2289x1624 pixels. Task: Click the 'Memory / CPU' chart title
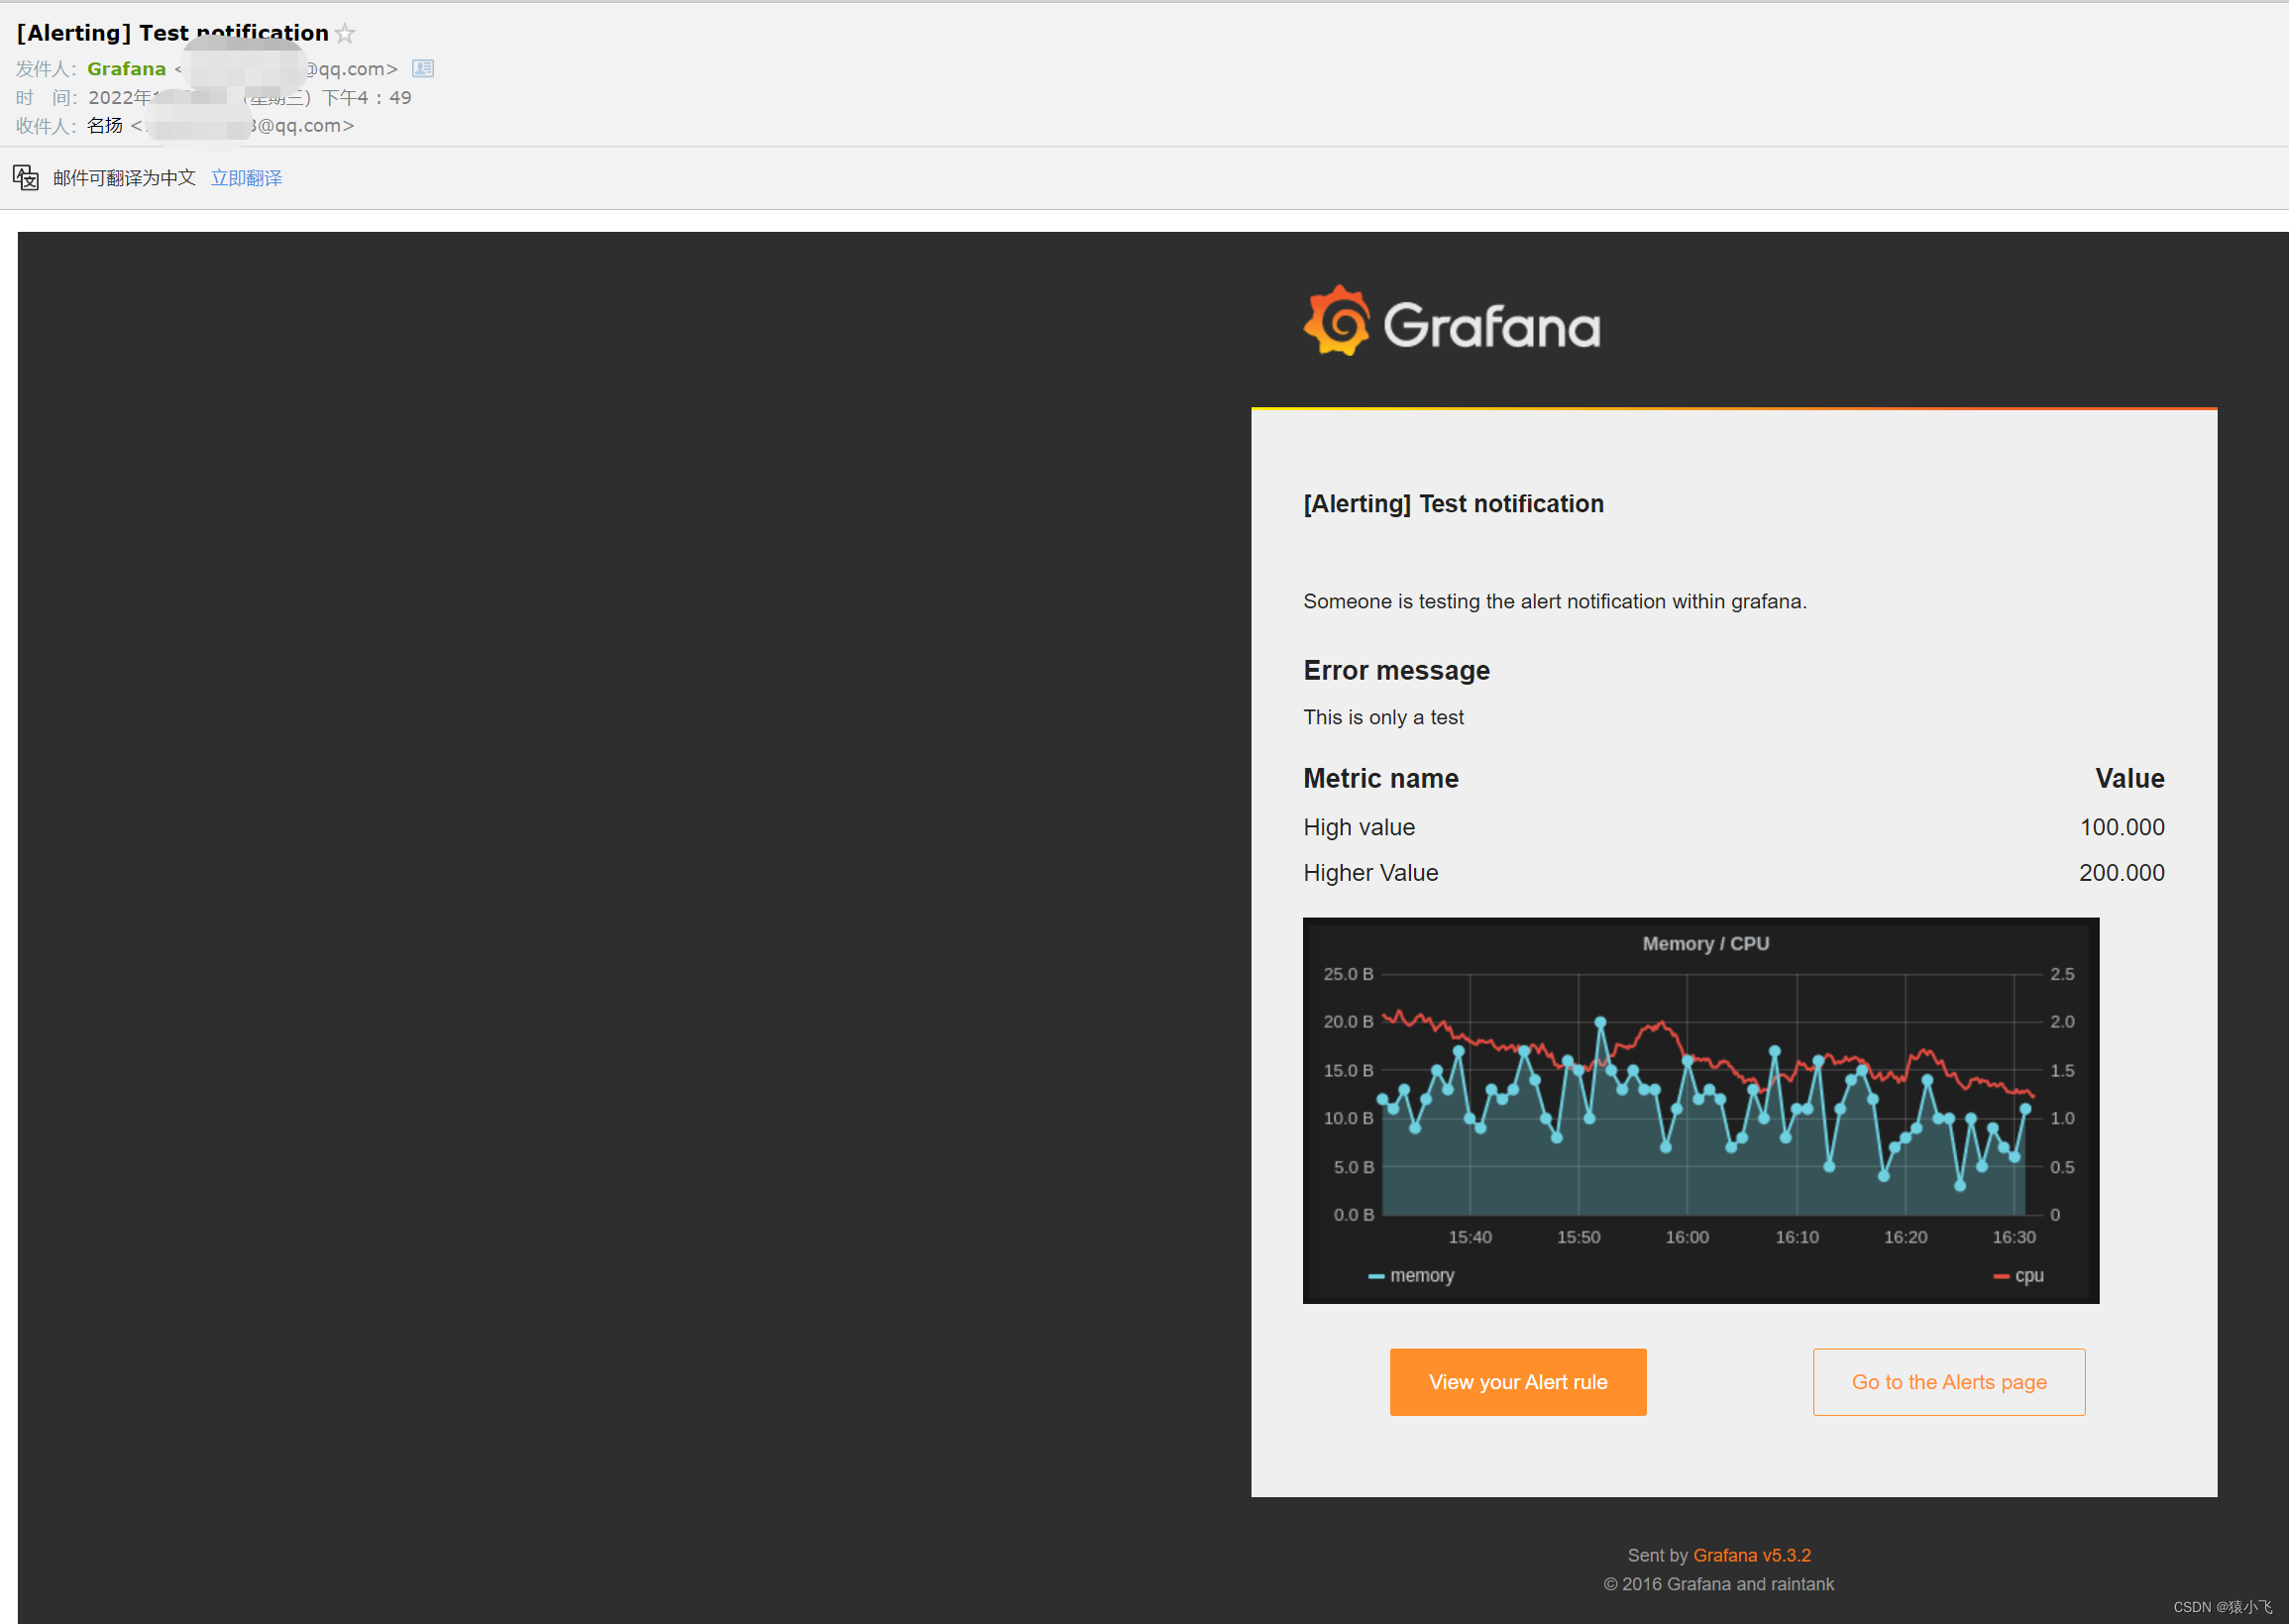point(1705,943)
